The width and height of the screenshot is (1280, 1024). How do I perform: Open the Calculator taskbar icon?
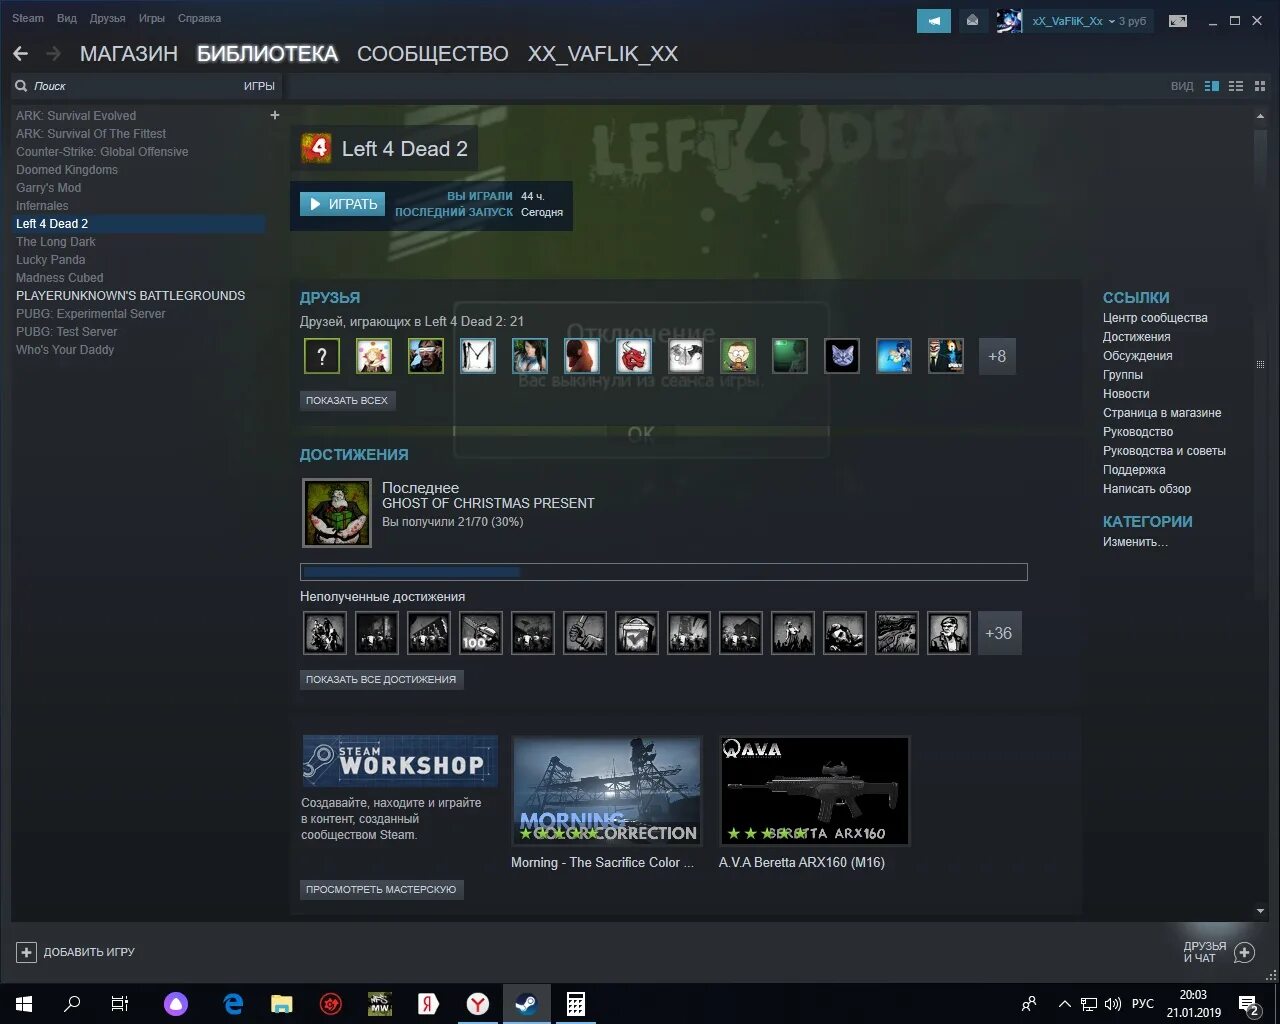click(576, 1004)
